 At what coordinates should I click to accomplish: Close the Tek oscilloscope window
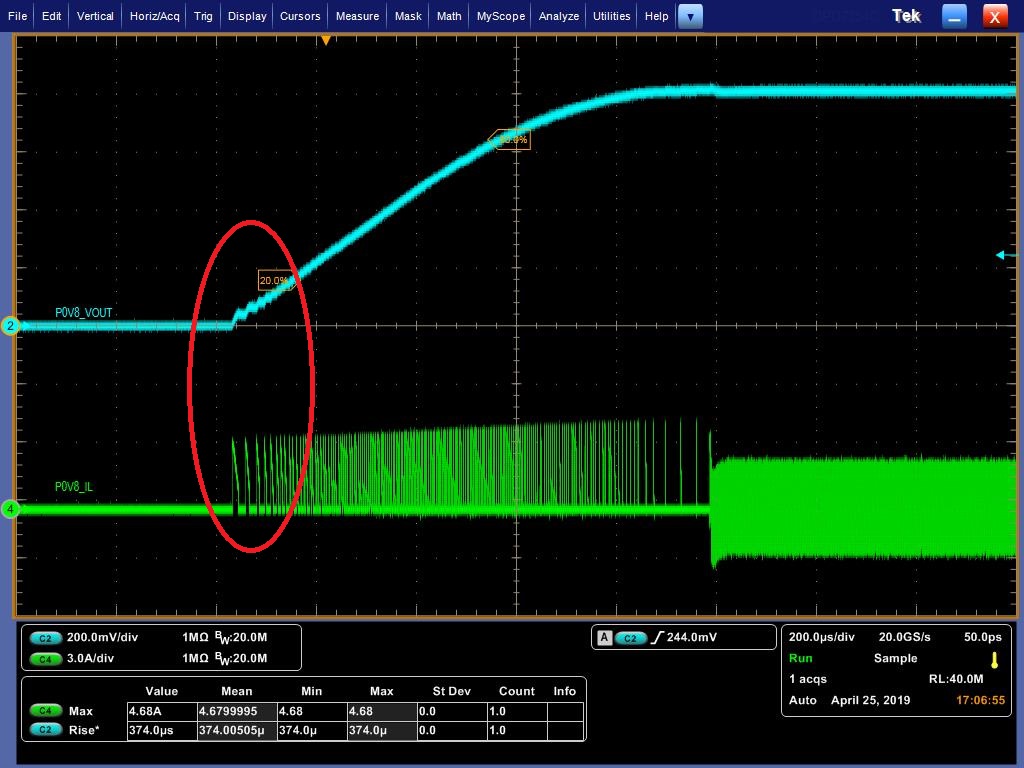(995, 16)
